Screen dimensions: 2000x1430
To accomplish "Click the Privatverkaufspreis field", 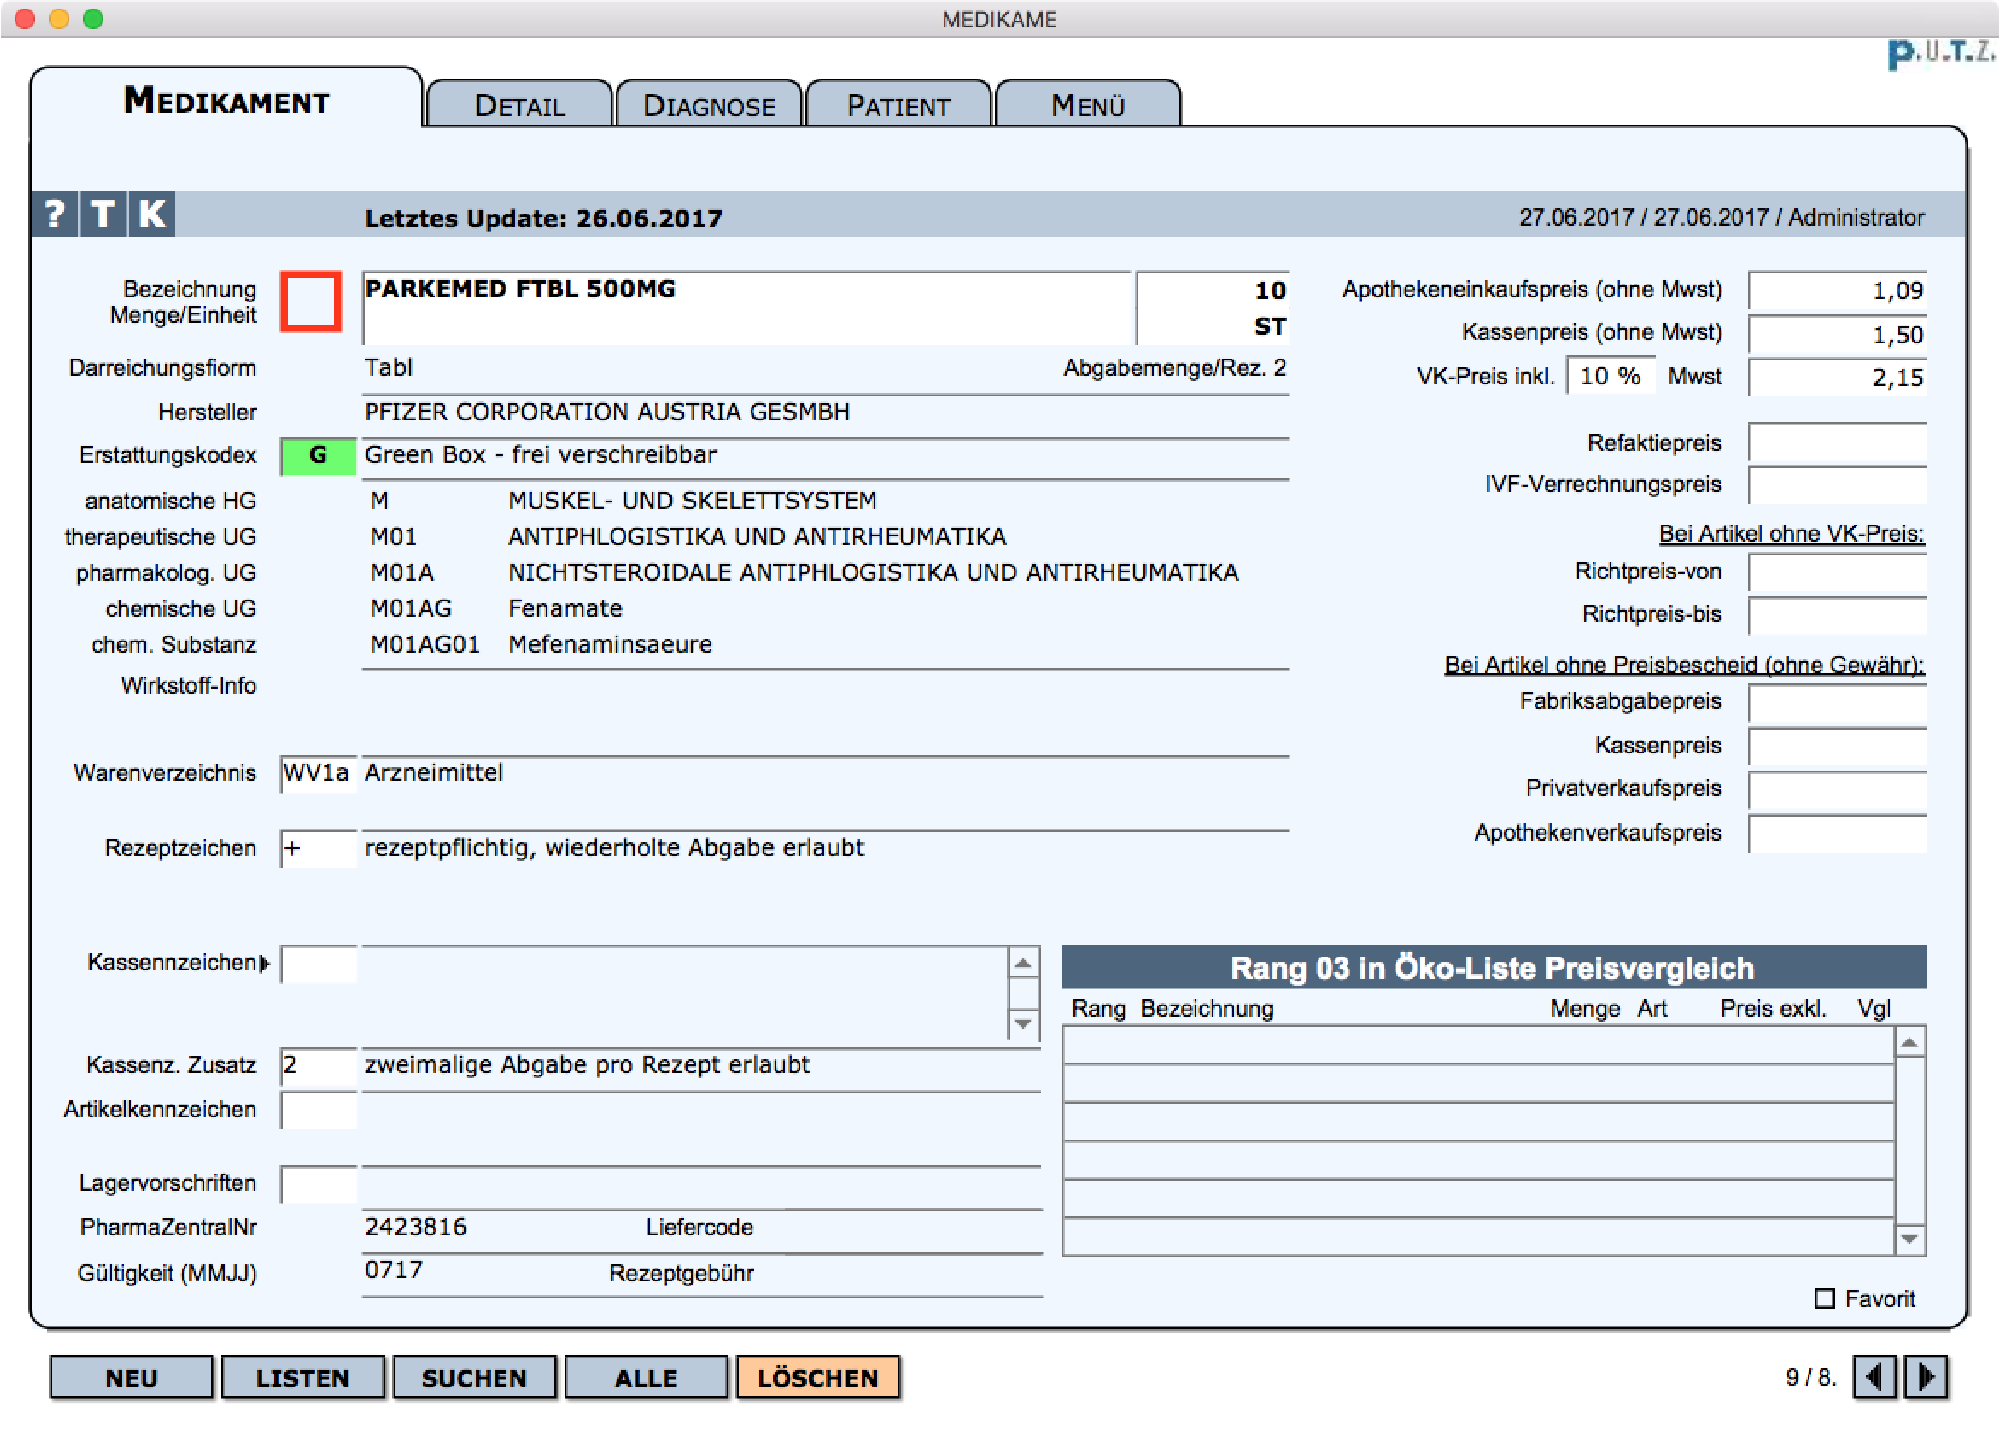I will pos(1838,789).
